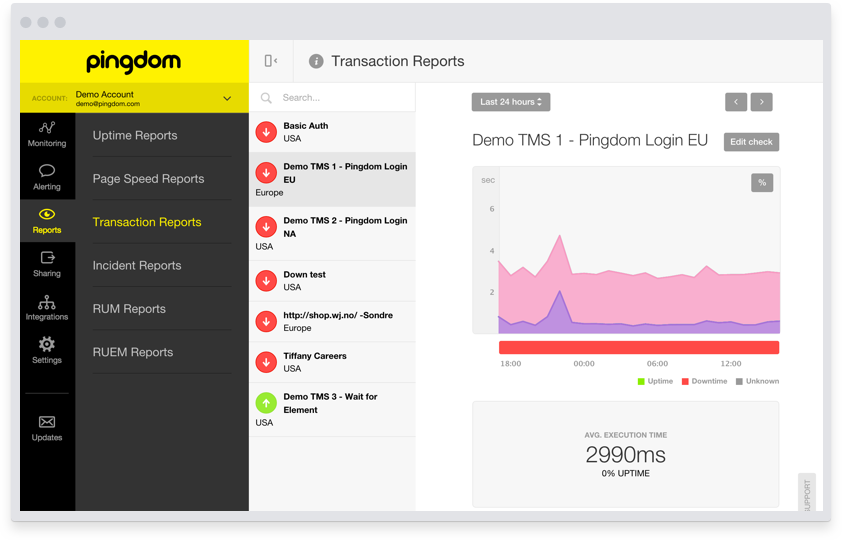The image size is (842, 540).
Task: Click red down icon for Demo TMS 2
Action: (x=266, y=227)
